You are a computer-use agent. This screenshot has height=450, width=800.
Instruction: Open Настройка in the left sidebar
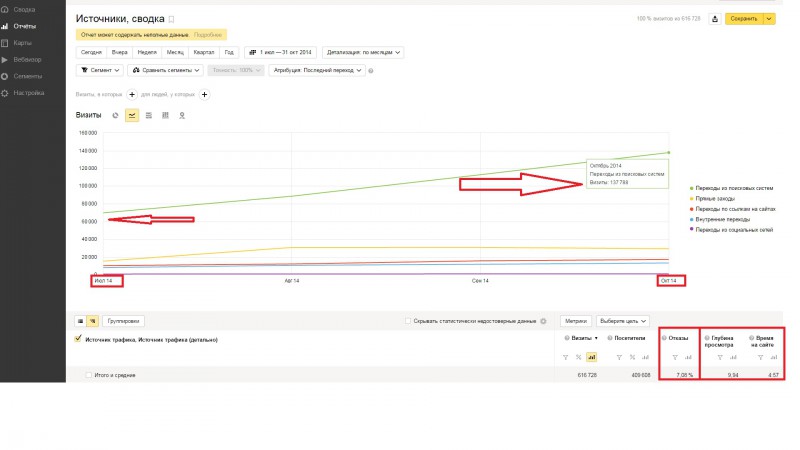coord(29,93)
